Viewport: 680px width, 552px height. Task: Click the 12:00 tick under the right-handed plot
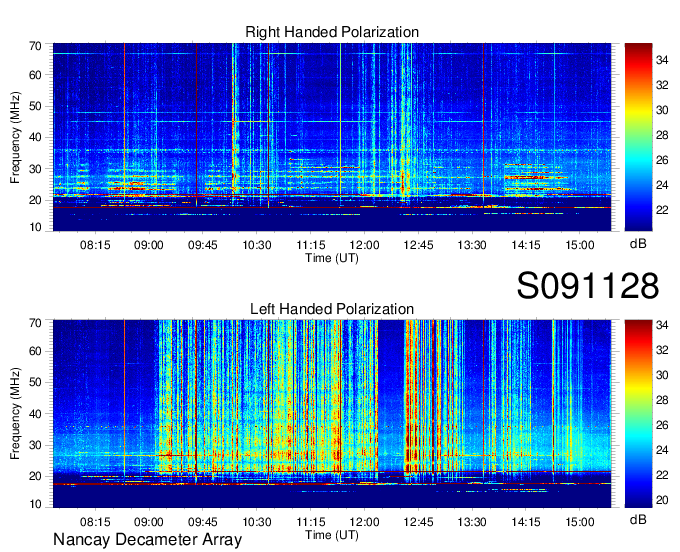pos(364,245)
